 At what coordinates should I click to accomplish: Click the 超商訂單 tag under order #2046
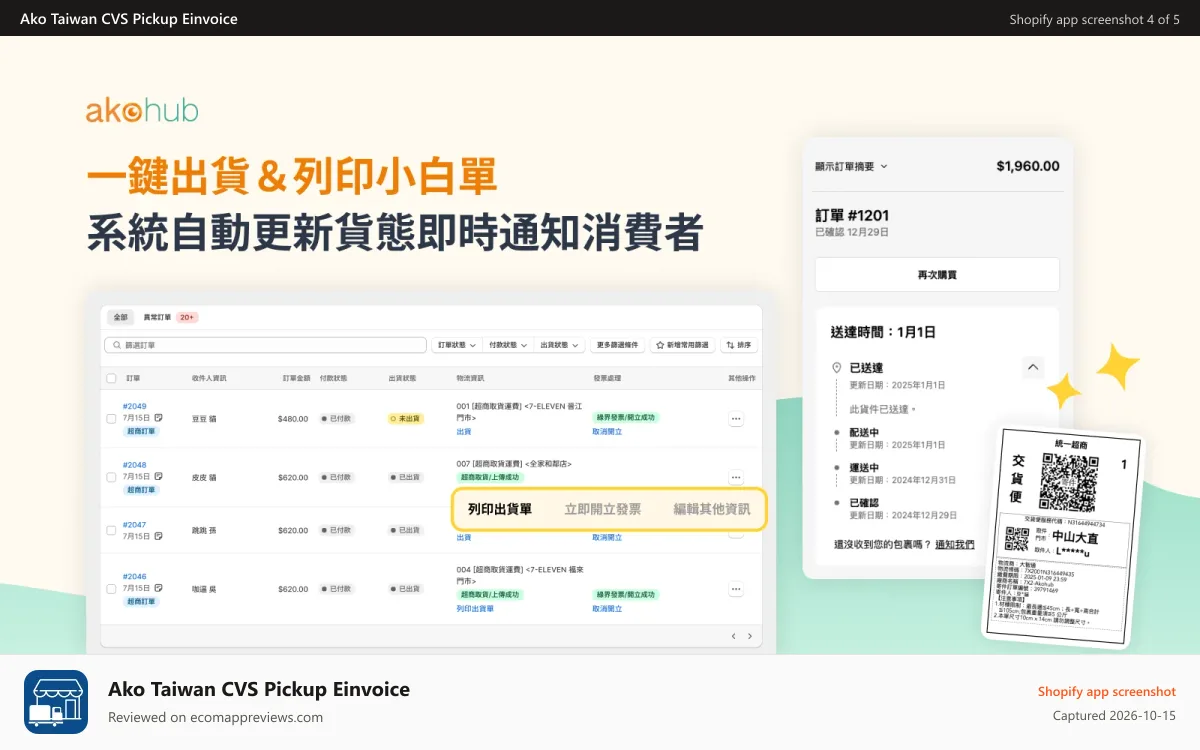140,601
